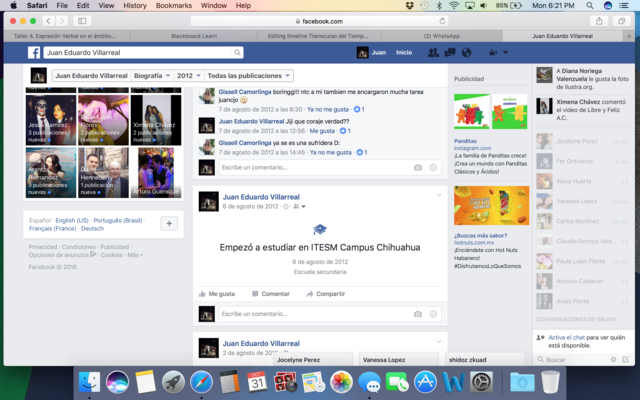The height and width of the screenshot is (400, 640).
Task: Click Activa el chat link
Action: pos(567,338)
